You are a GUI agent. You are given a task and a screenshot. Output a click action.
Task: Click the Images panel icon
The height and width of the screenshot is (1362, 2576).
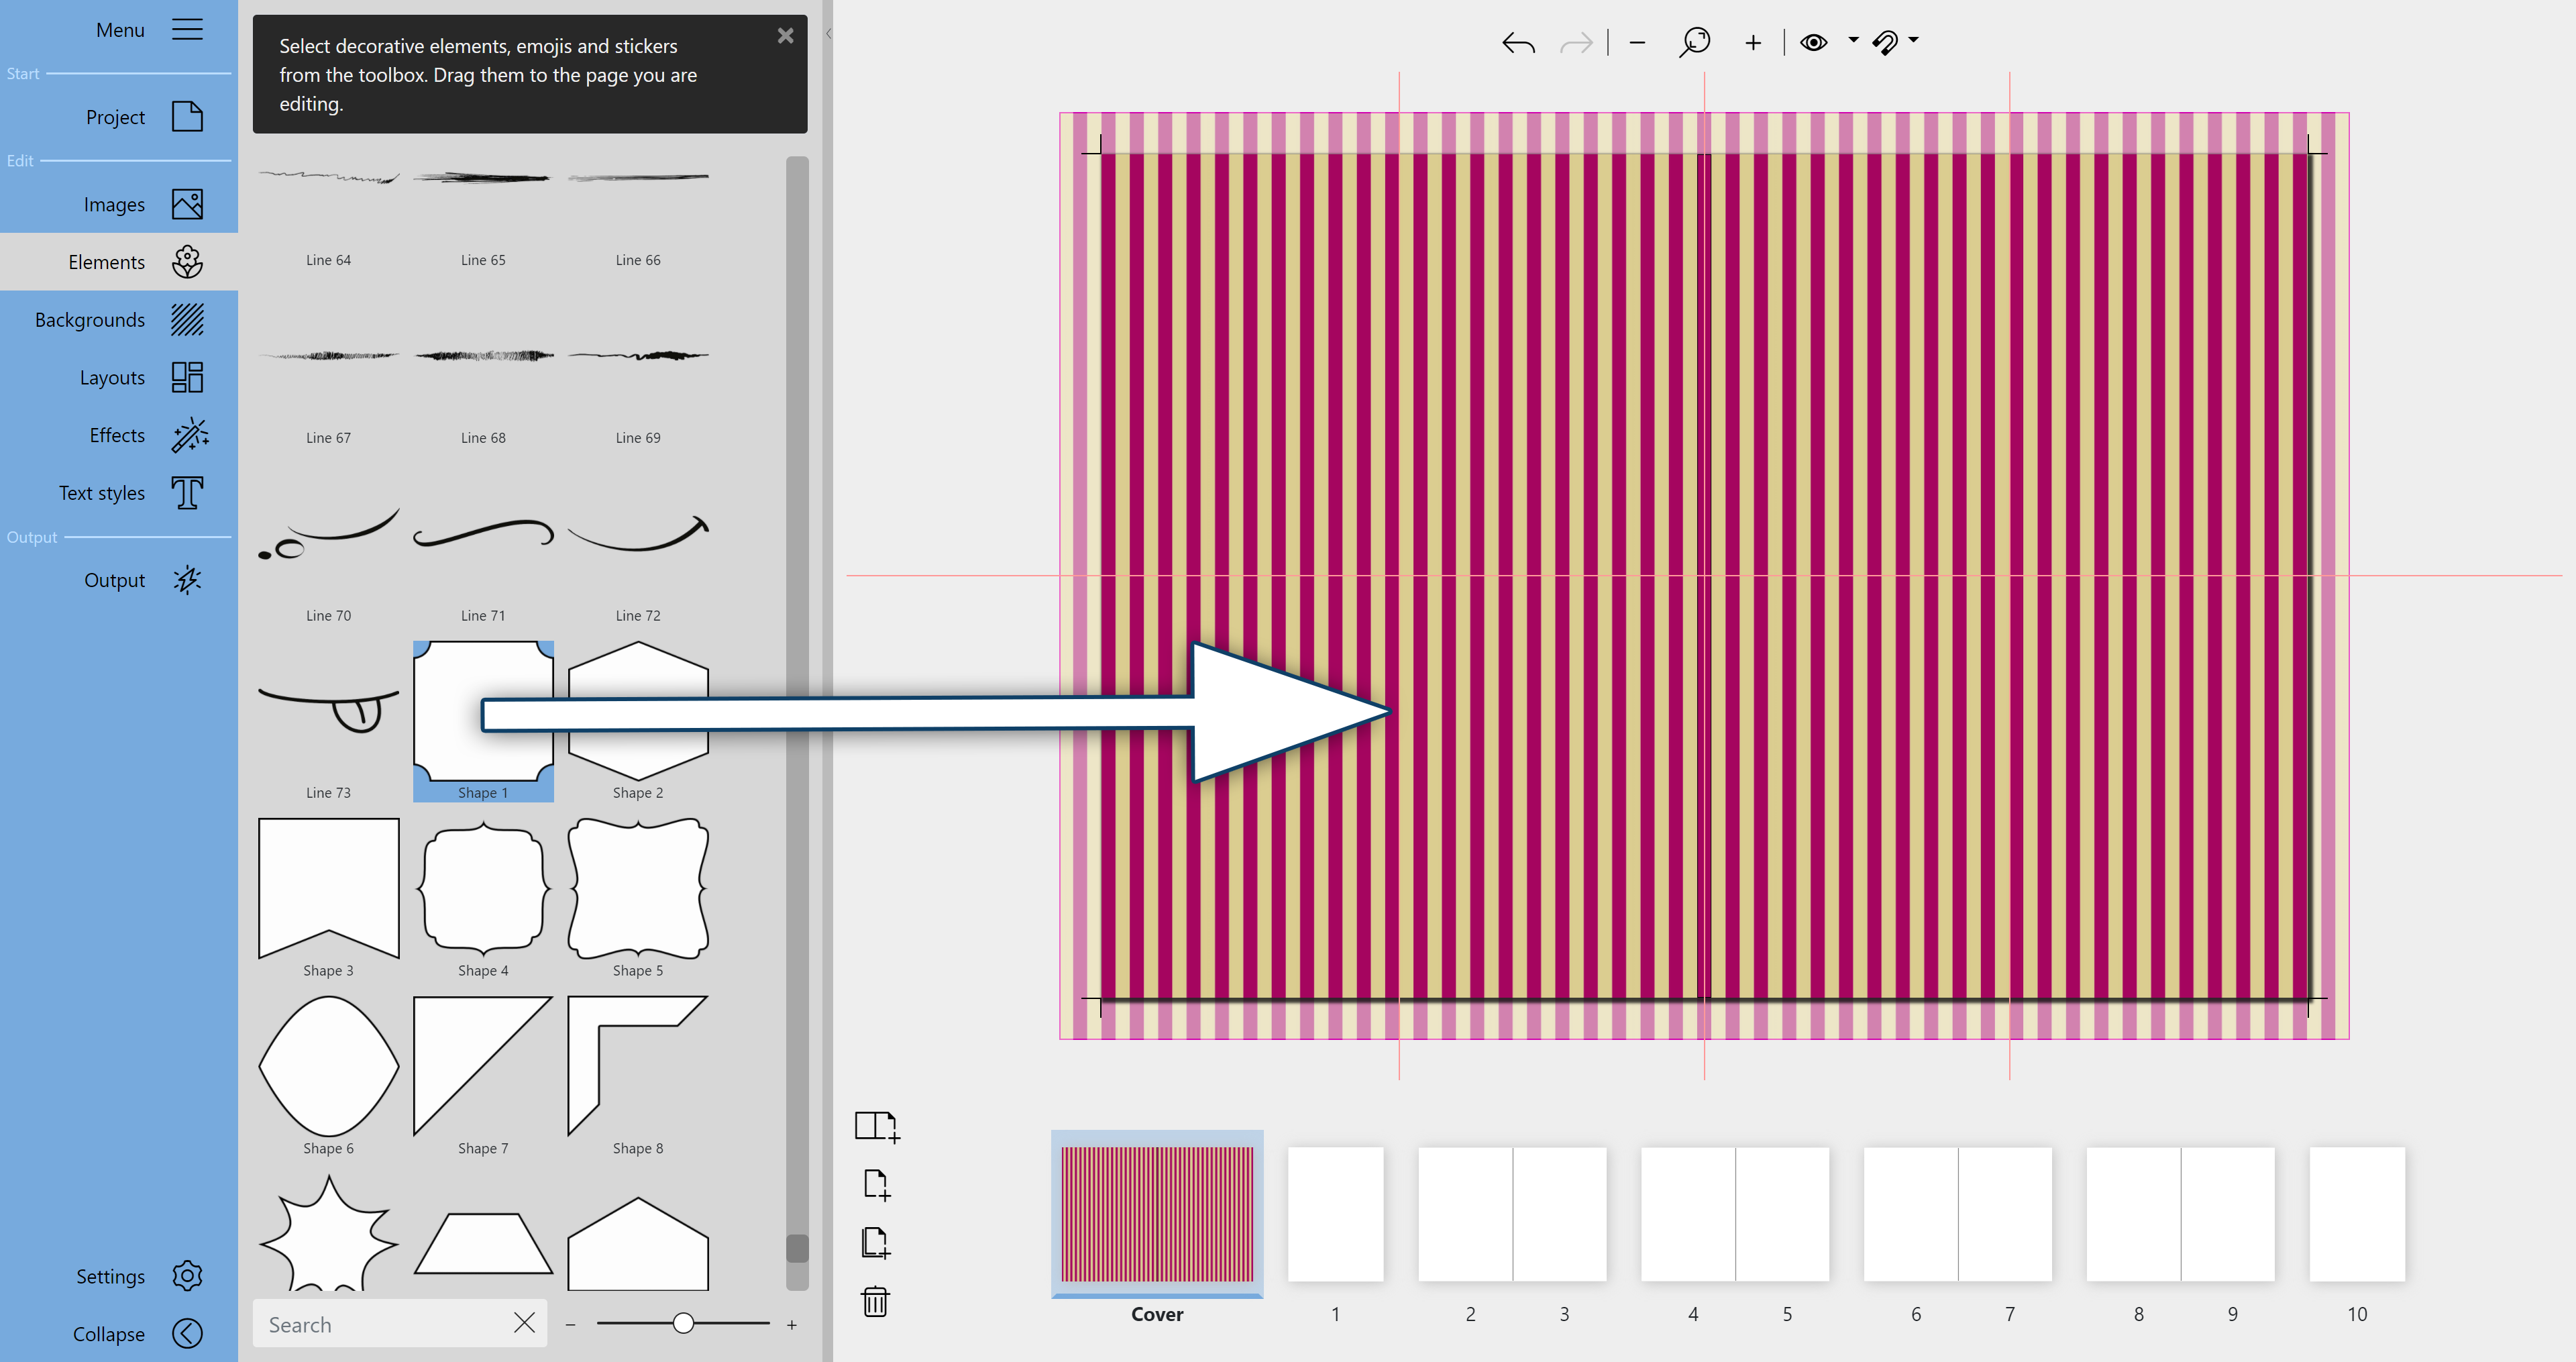[x=187, y=203]
